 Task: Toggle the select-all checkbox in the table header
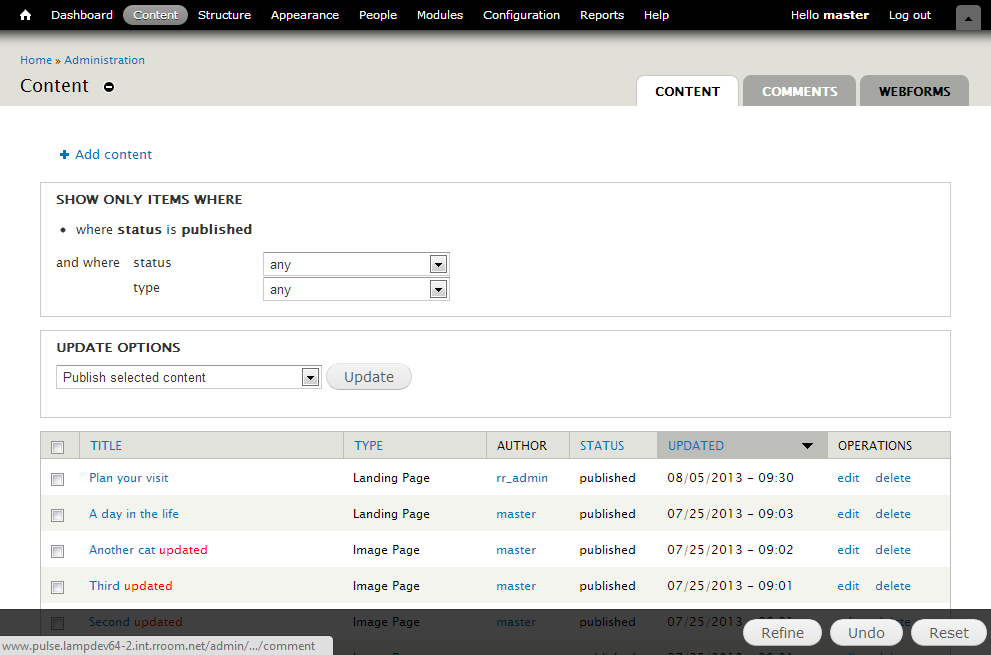coord(57,446)
